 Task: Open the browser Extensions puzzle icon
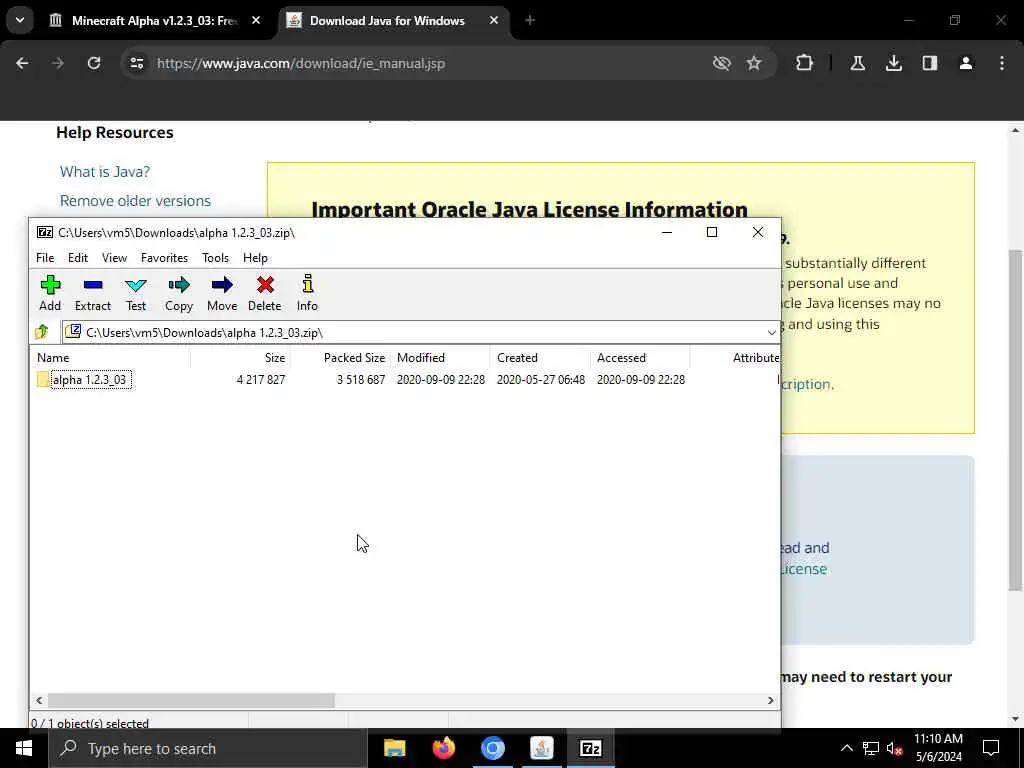pyautogui.click(x=805, y=63)
